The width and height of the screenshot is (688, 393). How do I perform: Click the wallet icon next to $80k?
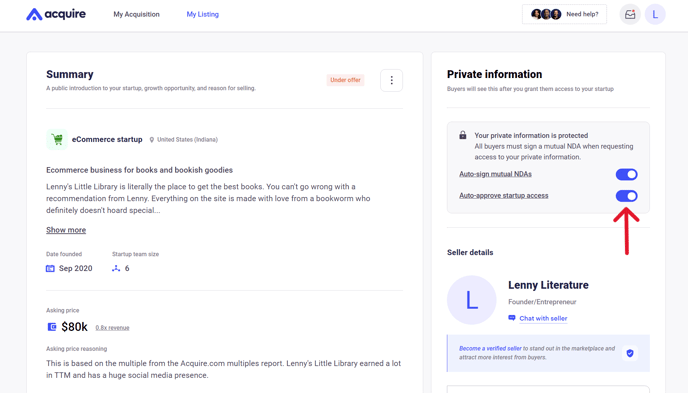52,327
